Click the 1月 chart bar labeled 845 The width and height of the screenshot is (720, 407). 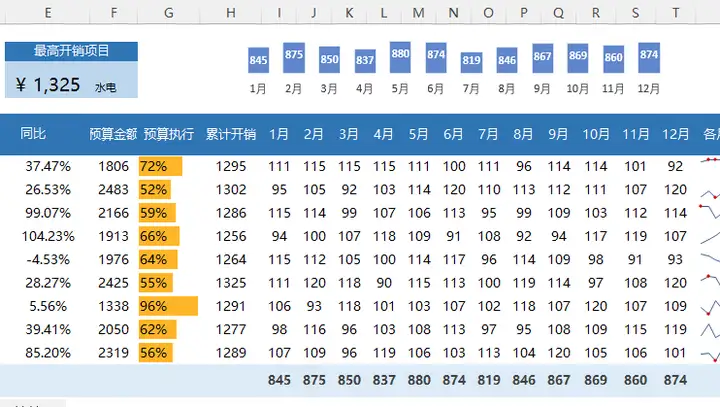pyautogui.click(x=258, y=61)
